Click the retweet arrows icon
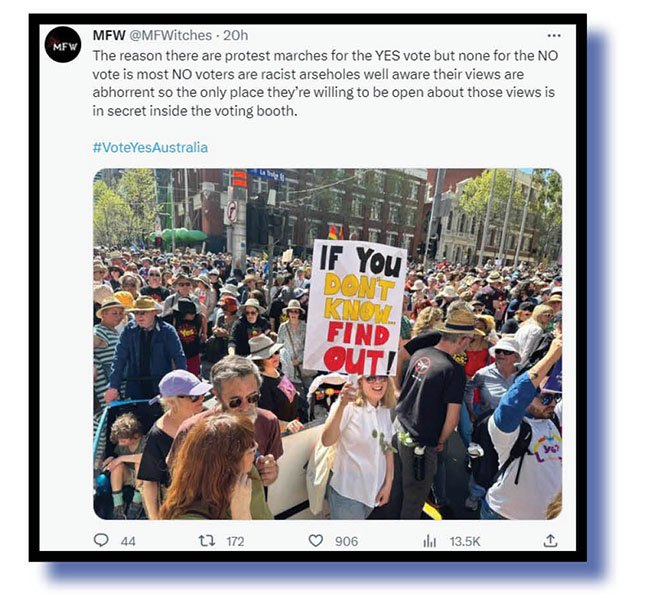This screenshot has width=652, height=605. coord(207,541)
